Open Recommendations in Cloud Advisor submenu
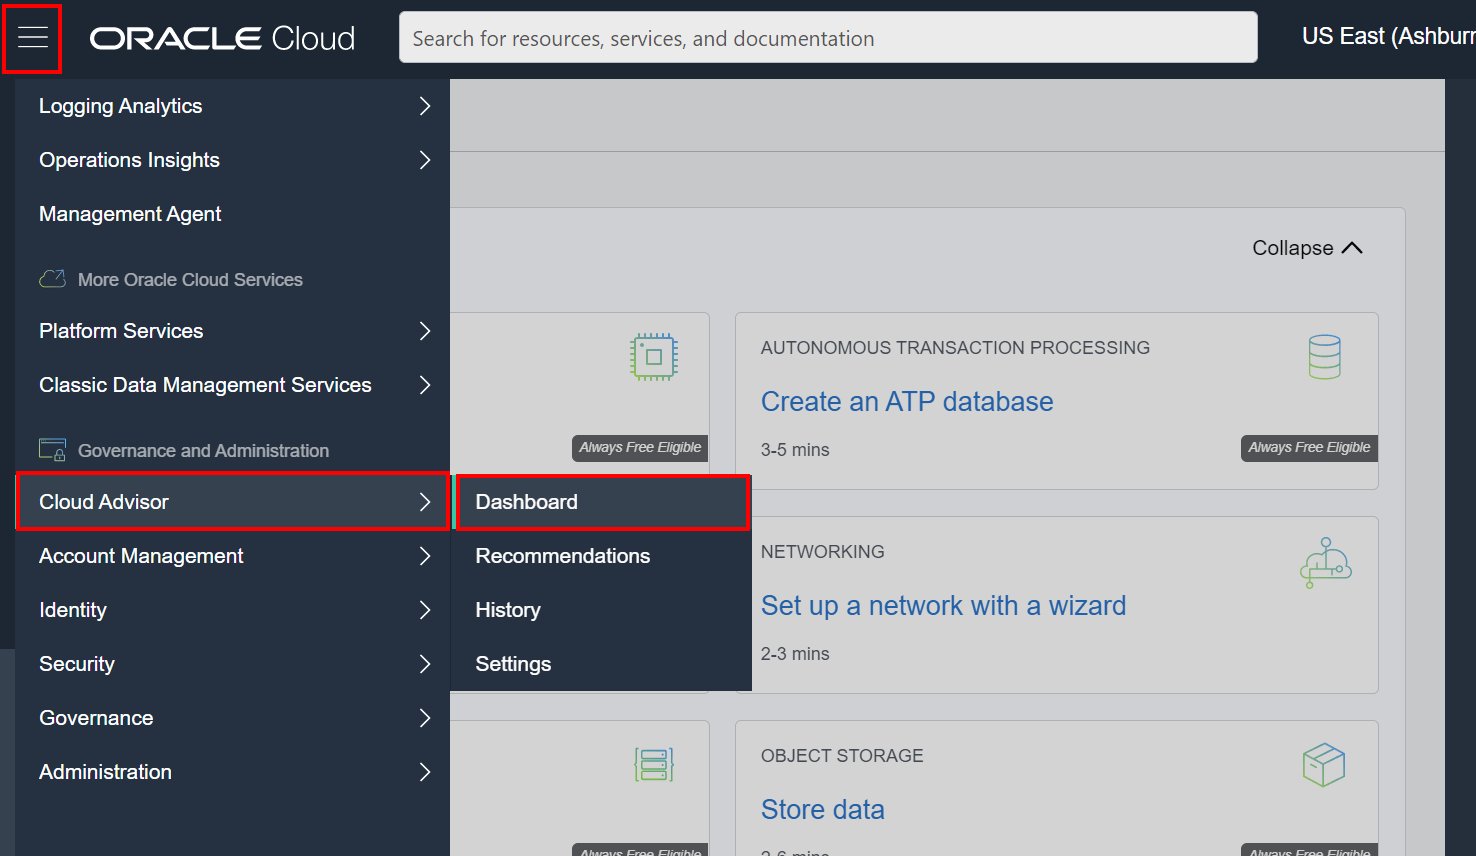 563,555
